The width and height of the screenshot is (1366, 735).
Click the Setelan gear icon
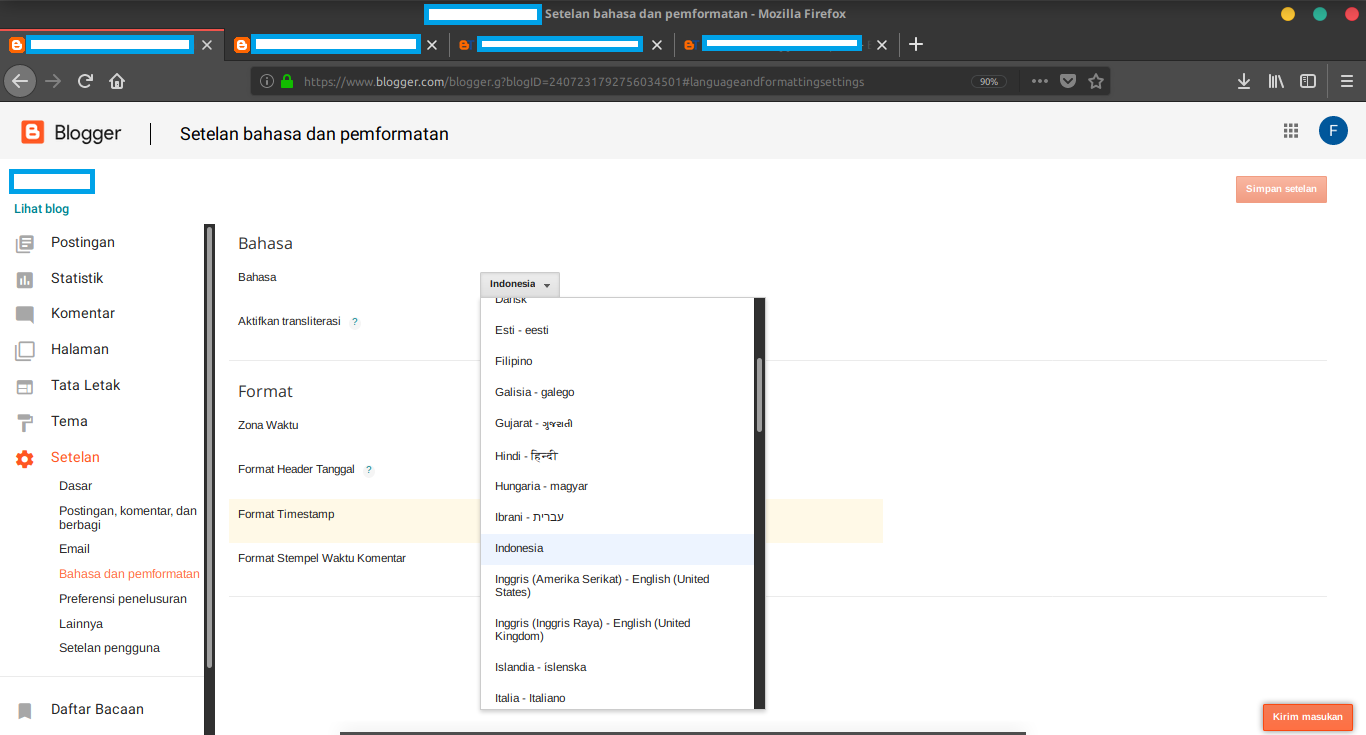pos(25,457)
